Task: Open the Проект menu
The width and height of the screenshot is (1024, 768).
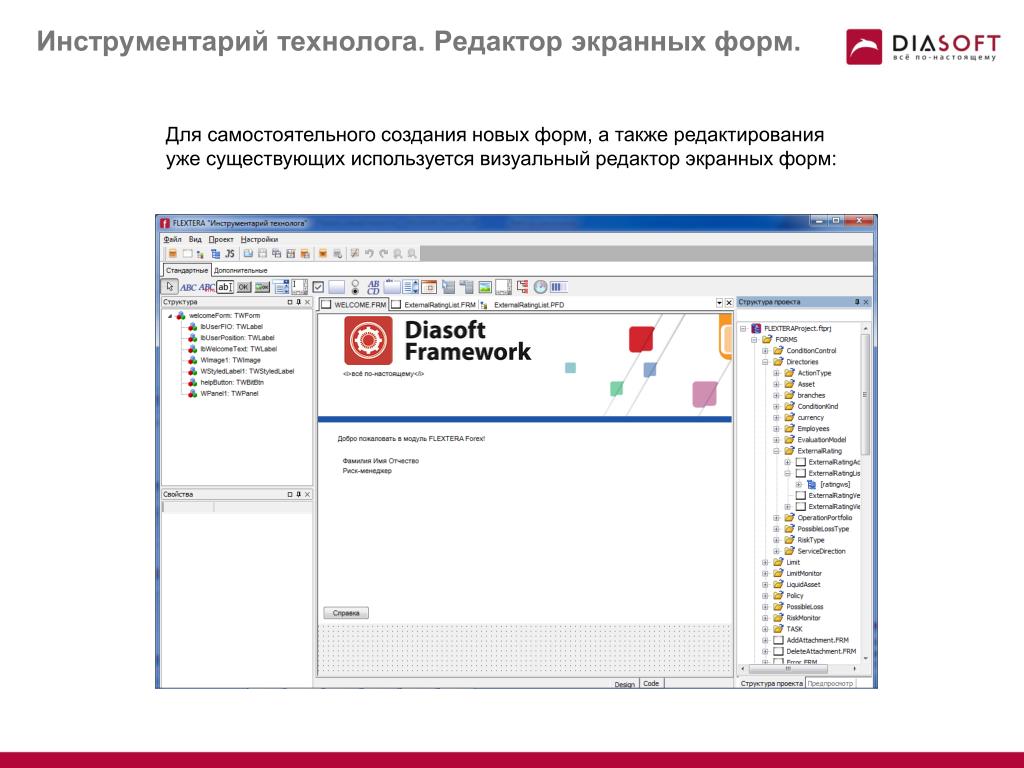Action: [x=221, y=240]
